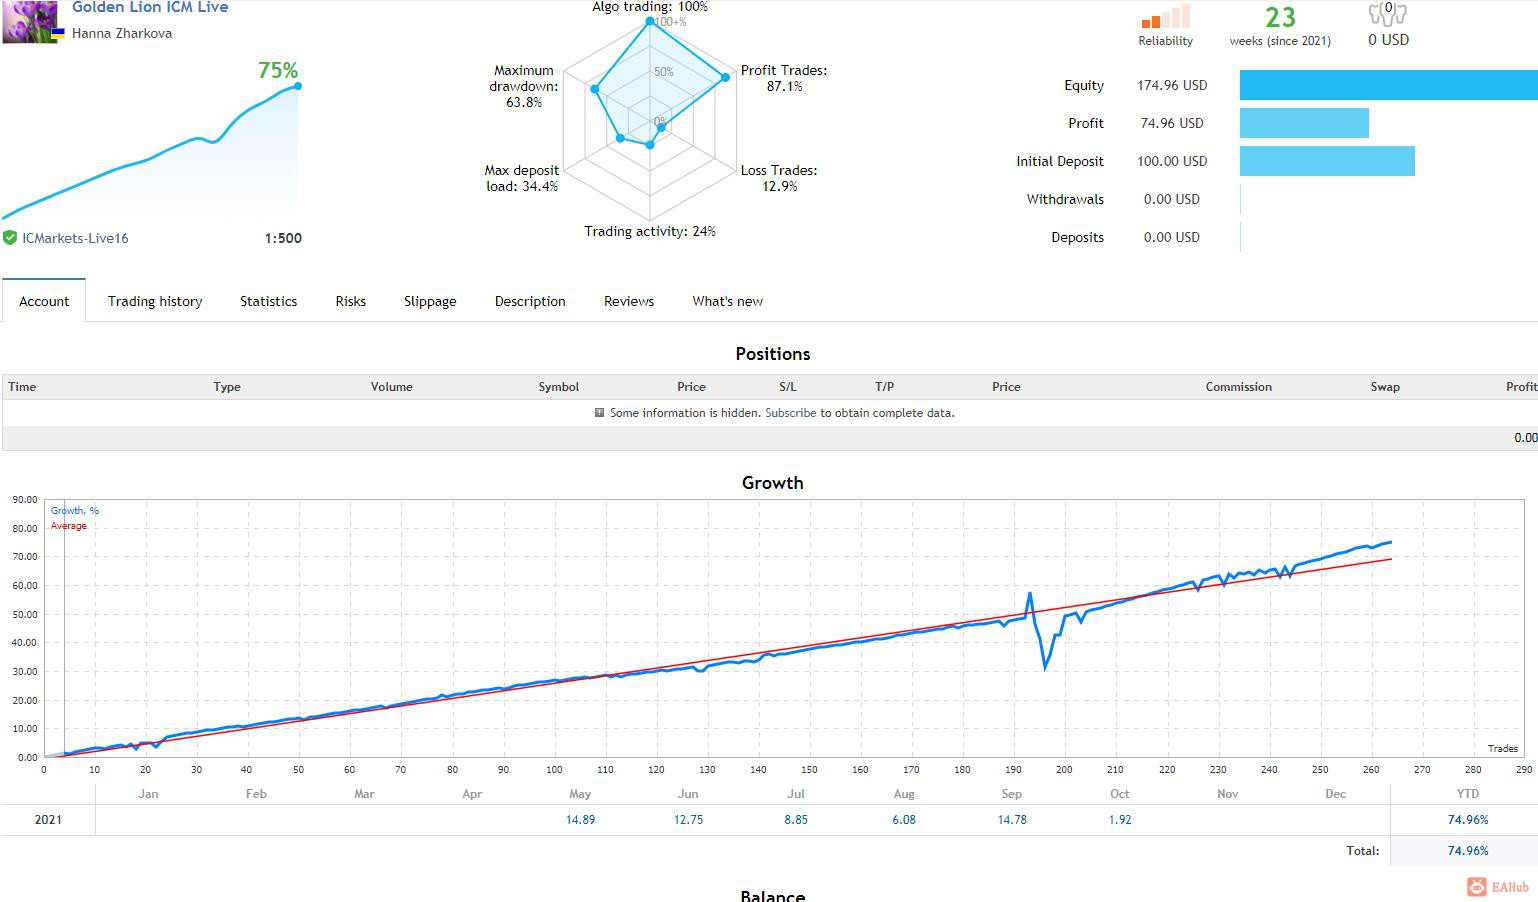Click the subscribers people icon showing 0
Screen dimensions: 1538x902
click(x=1388, y=13)
